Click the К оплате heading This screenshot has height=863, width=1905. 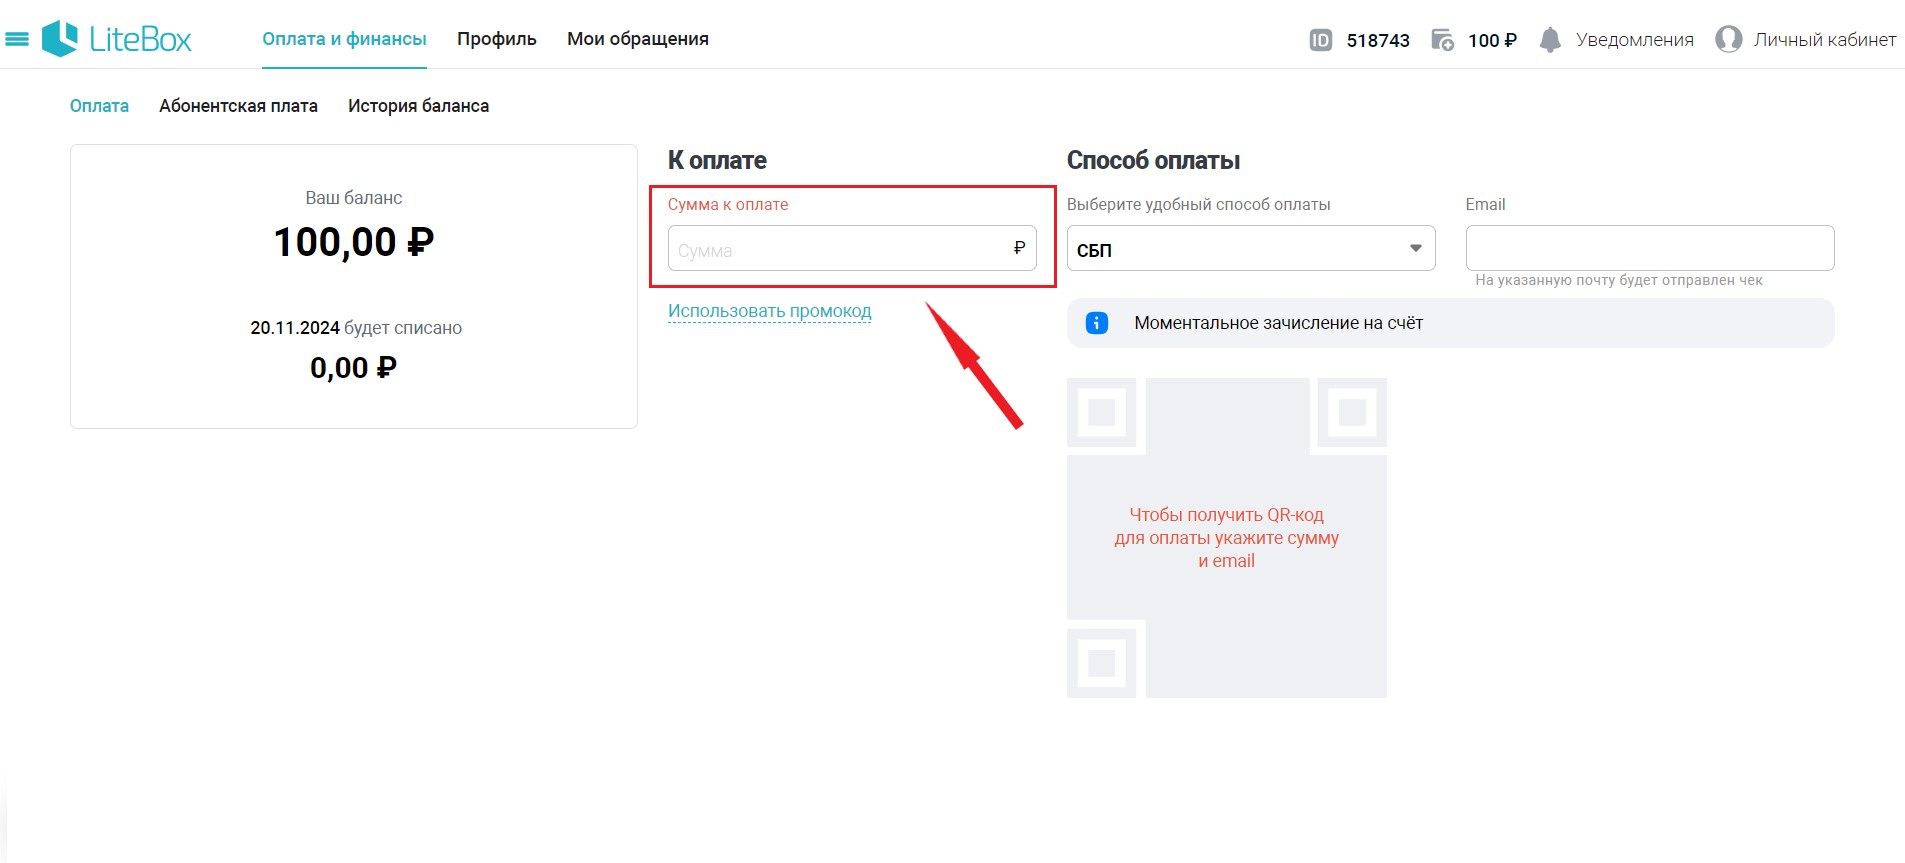717,160
